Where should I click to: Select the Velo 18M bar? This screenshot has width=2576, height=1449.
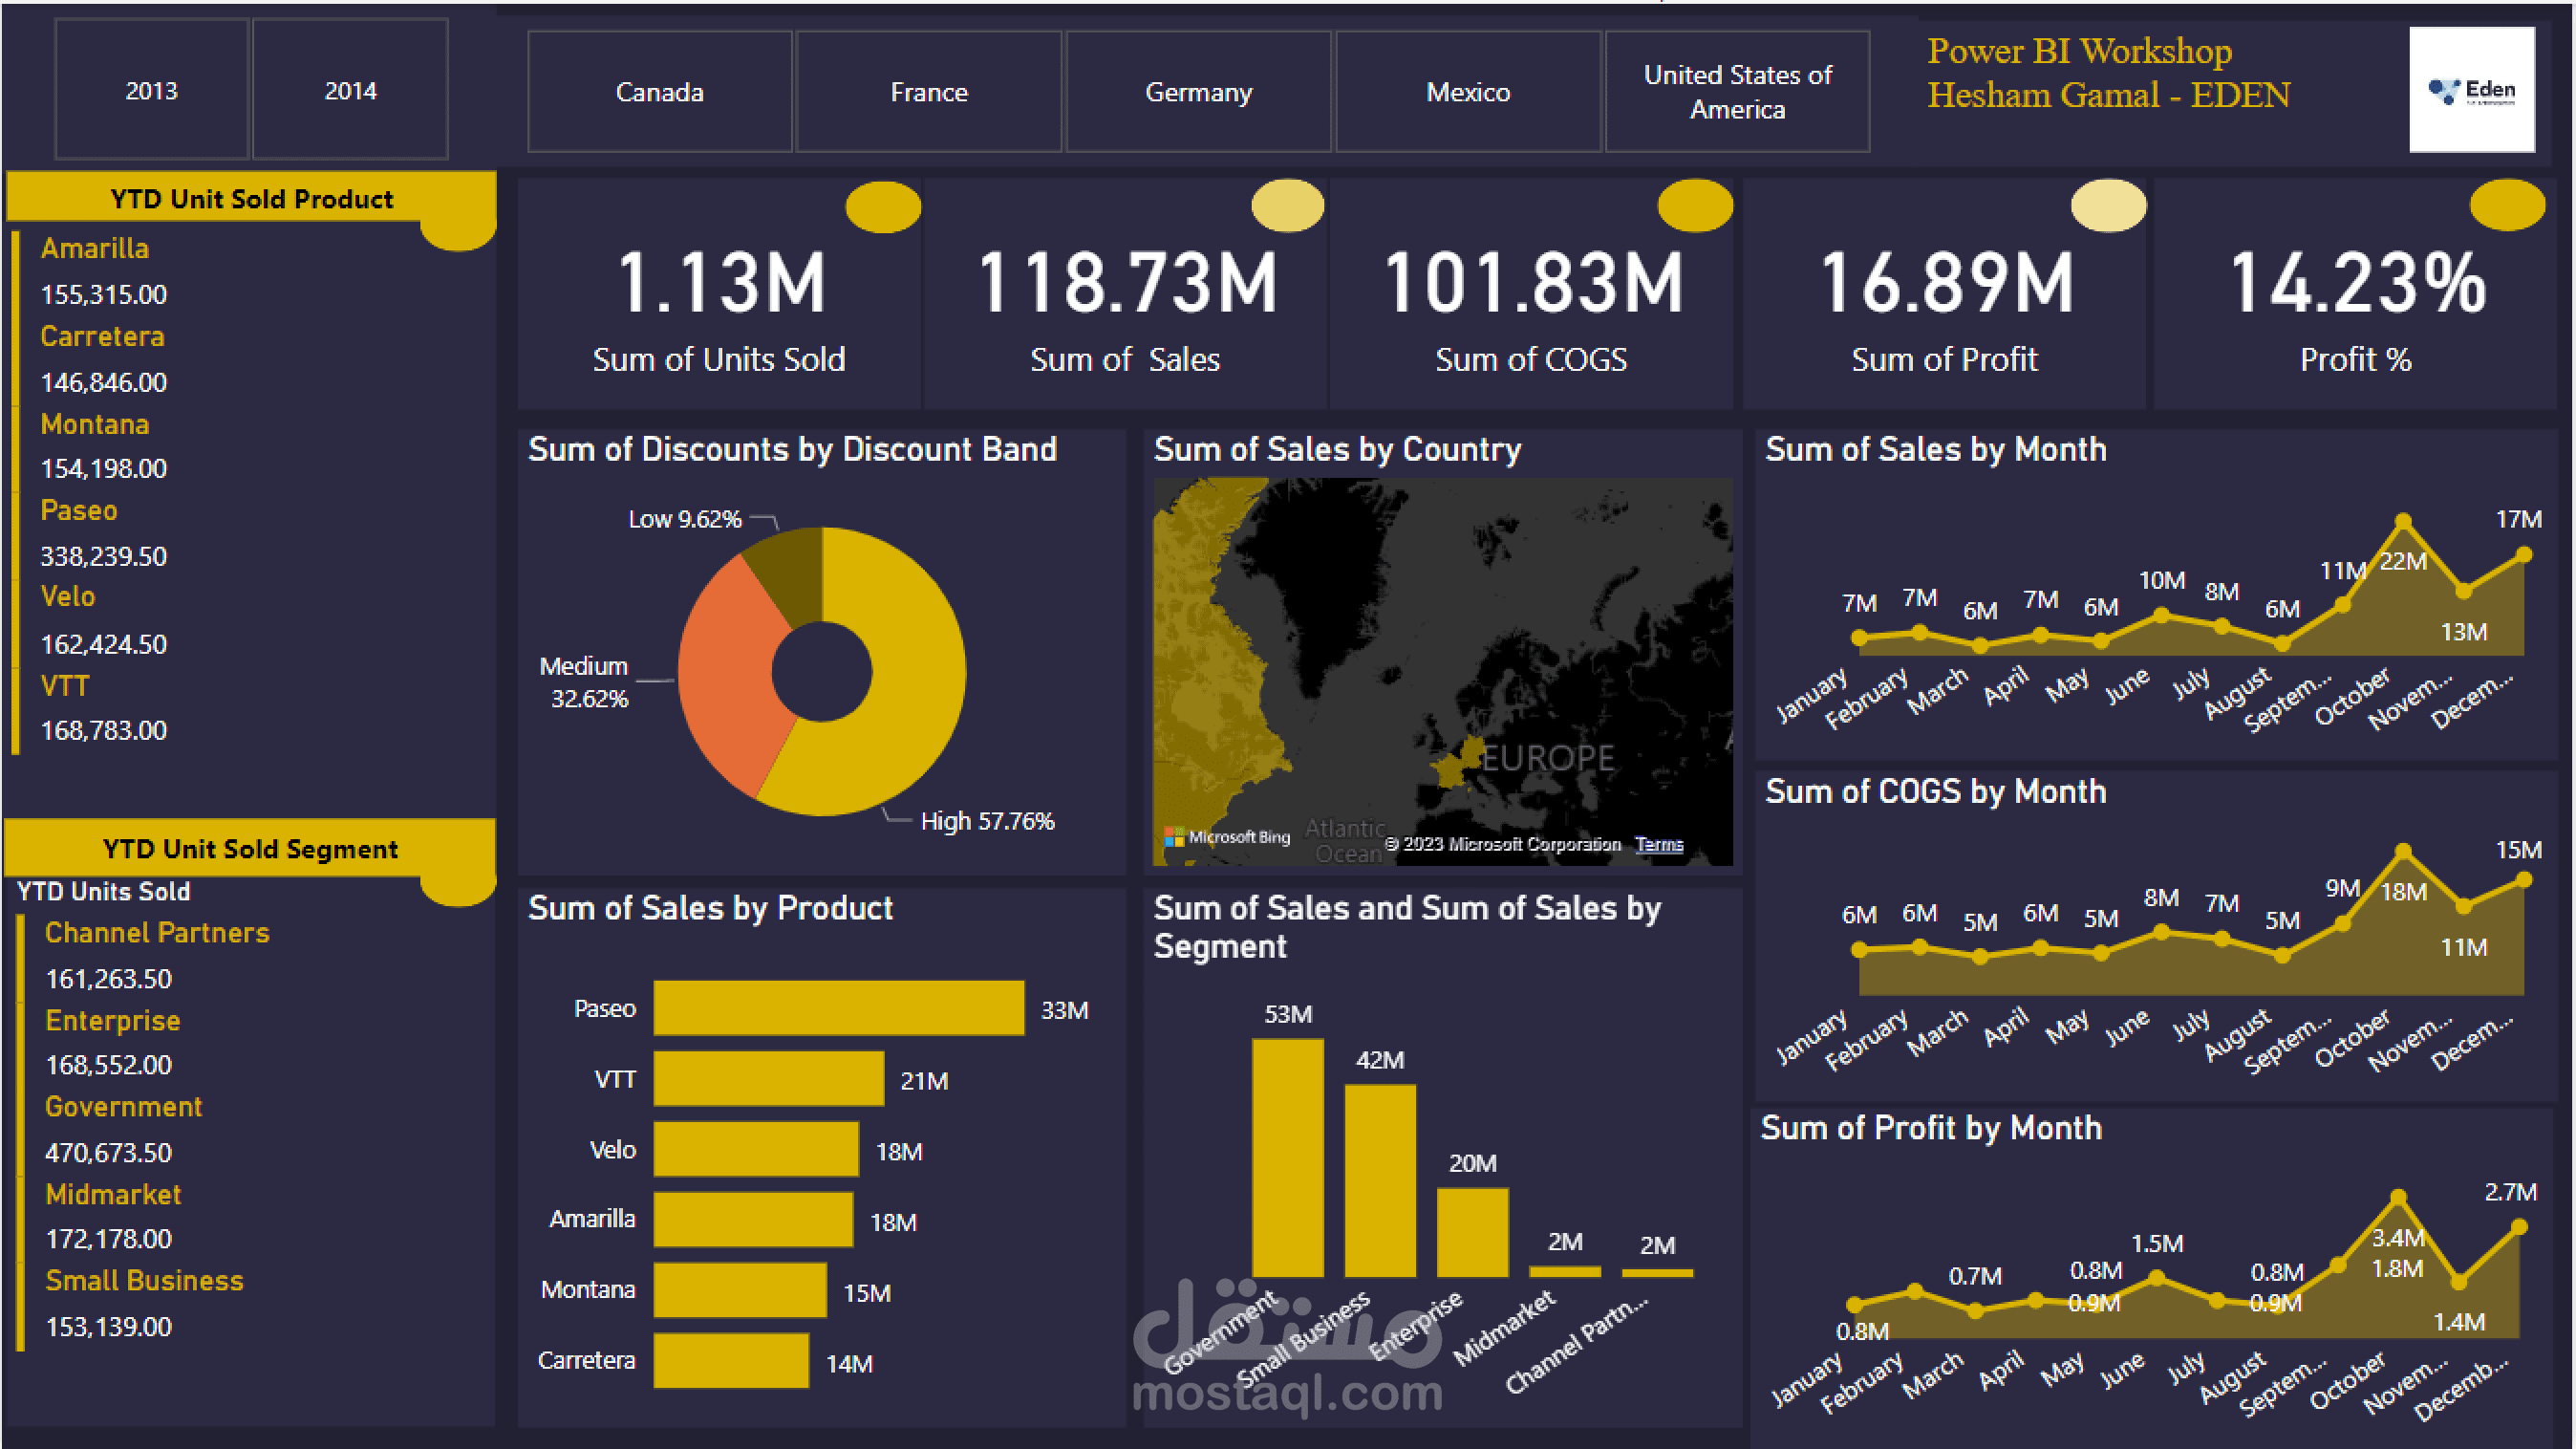click(x=756, y=1150)
